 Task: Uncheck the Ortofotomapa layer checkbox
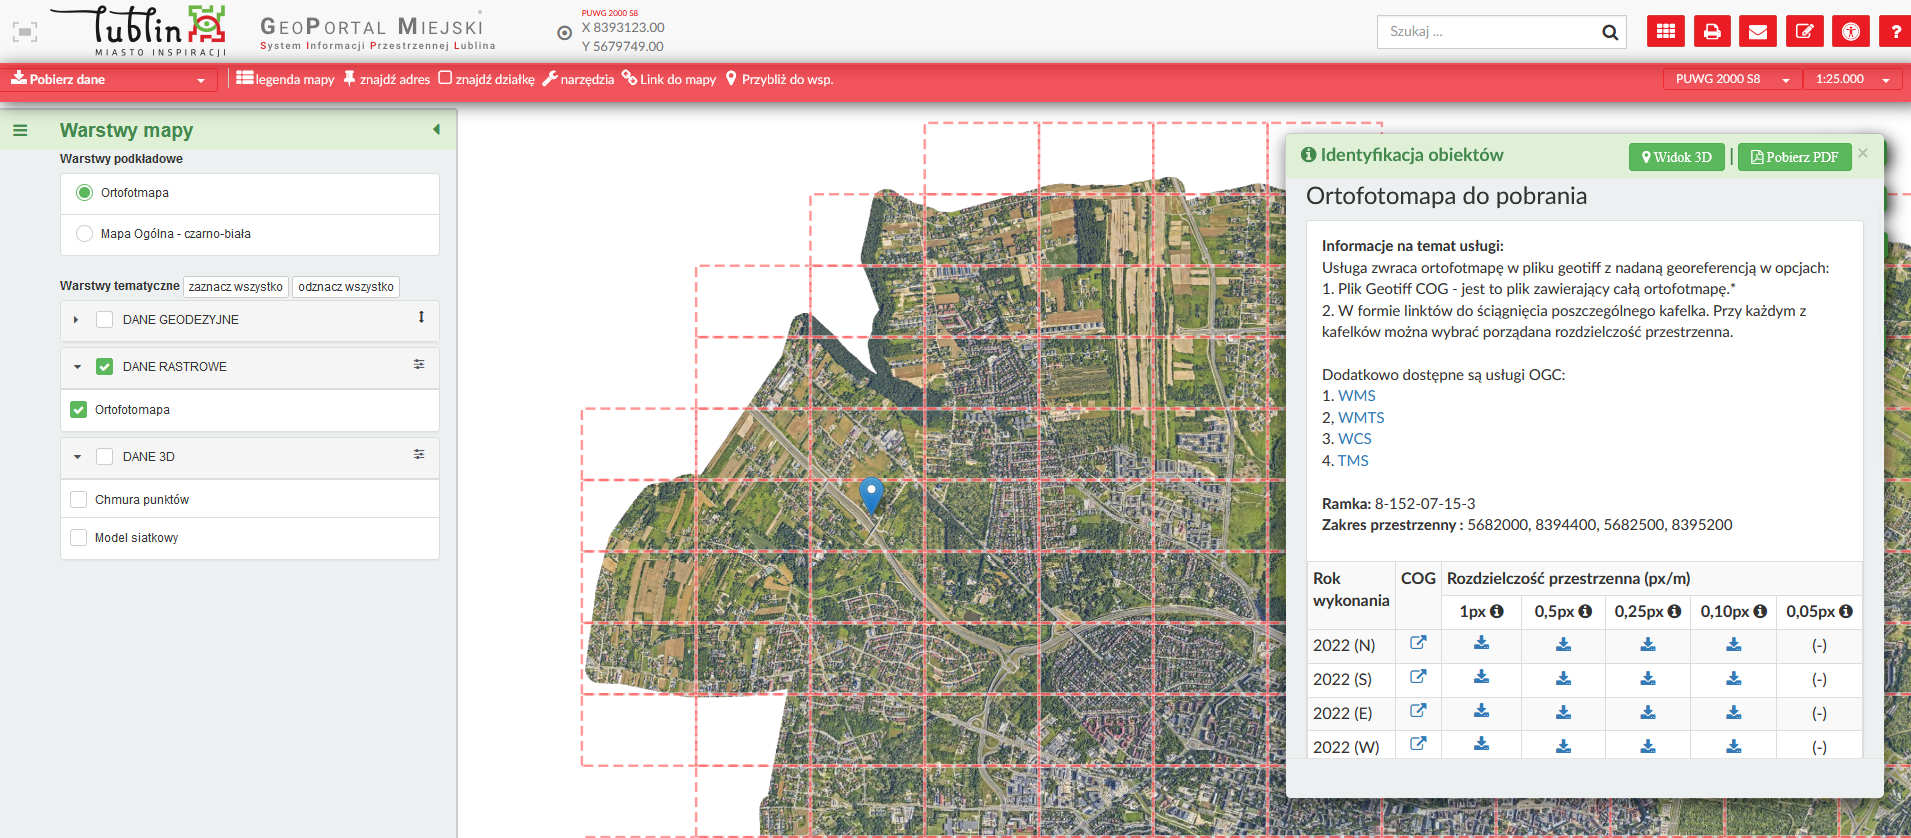(x=79, y=410)
